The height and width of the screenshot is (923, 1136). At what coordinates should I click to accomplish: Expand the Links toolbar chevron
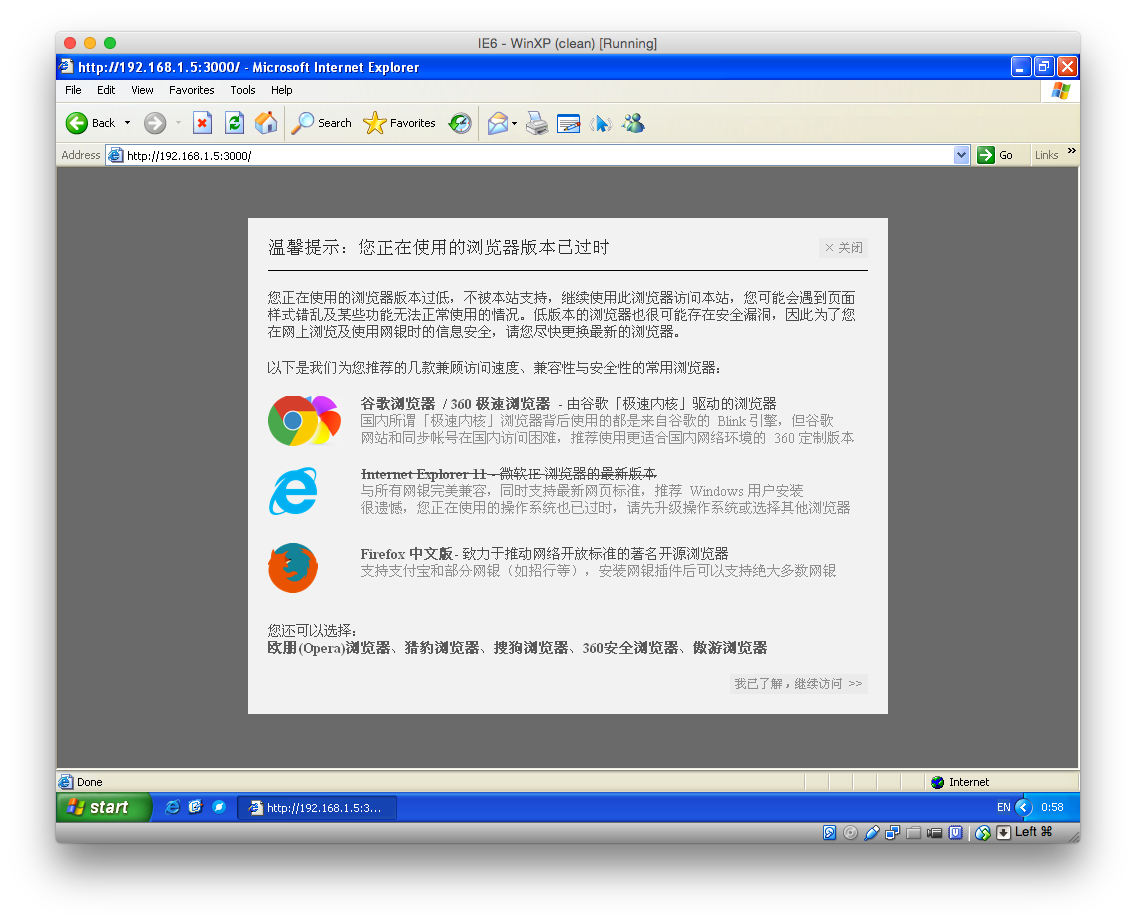coord(1071,152)
